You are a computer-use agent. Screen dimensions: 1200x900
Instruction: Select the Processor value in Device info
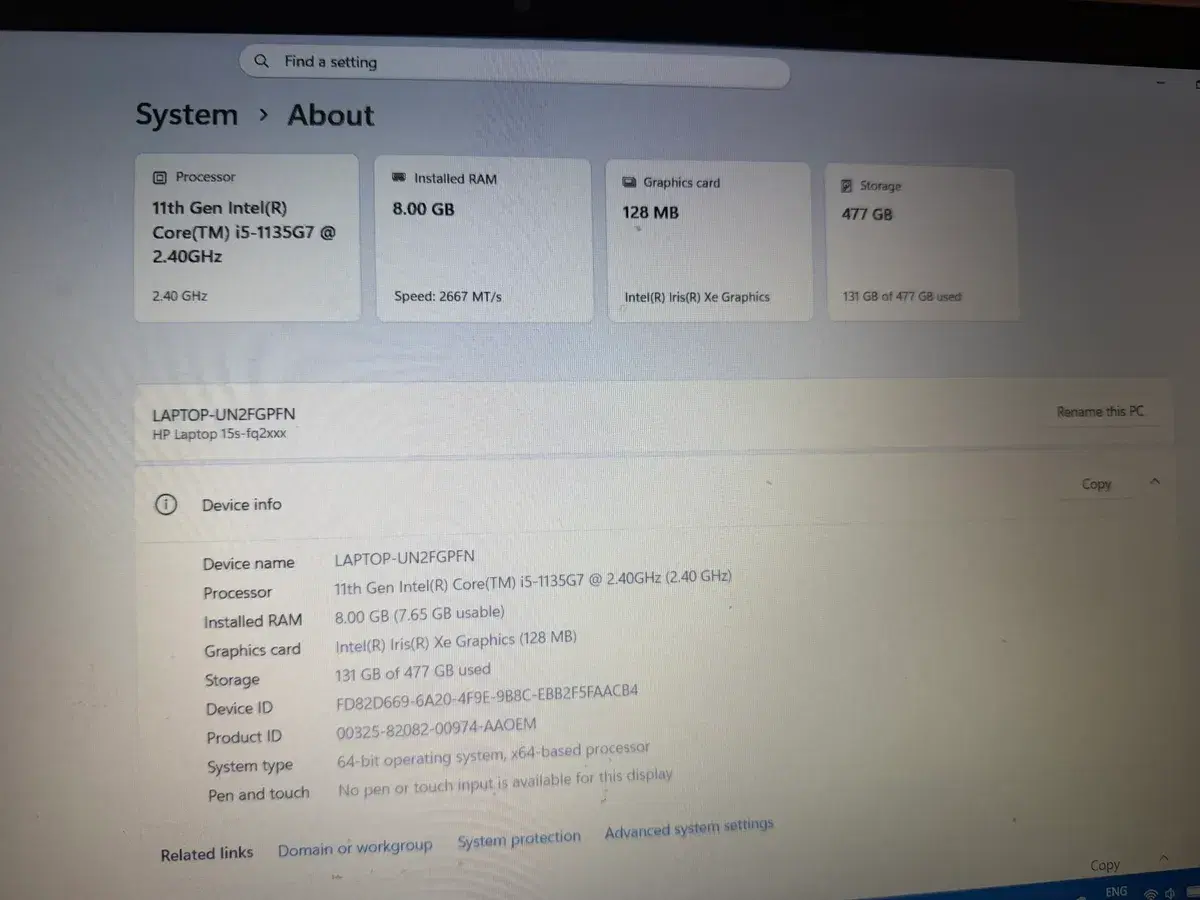(533, 580)
